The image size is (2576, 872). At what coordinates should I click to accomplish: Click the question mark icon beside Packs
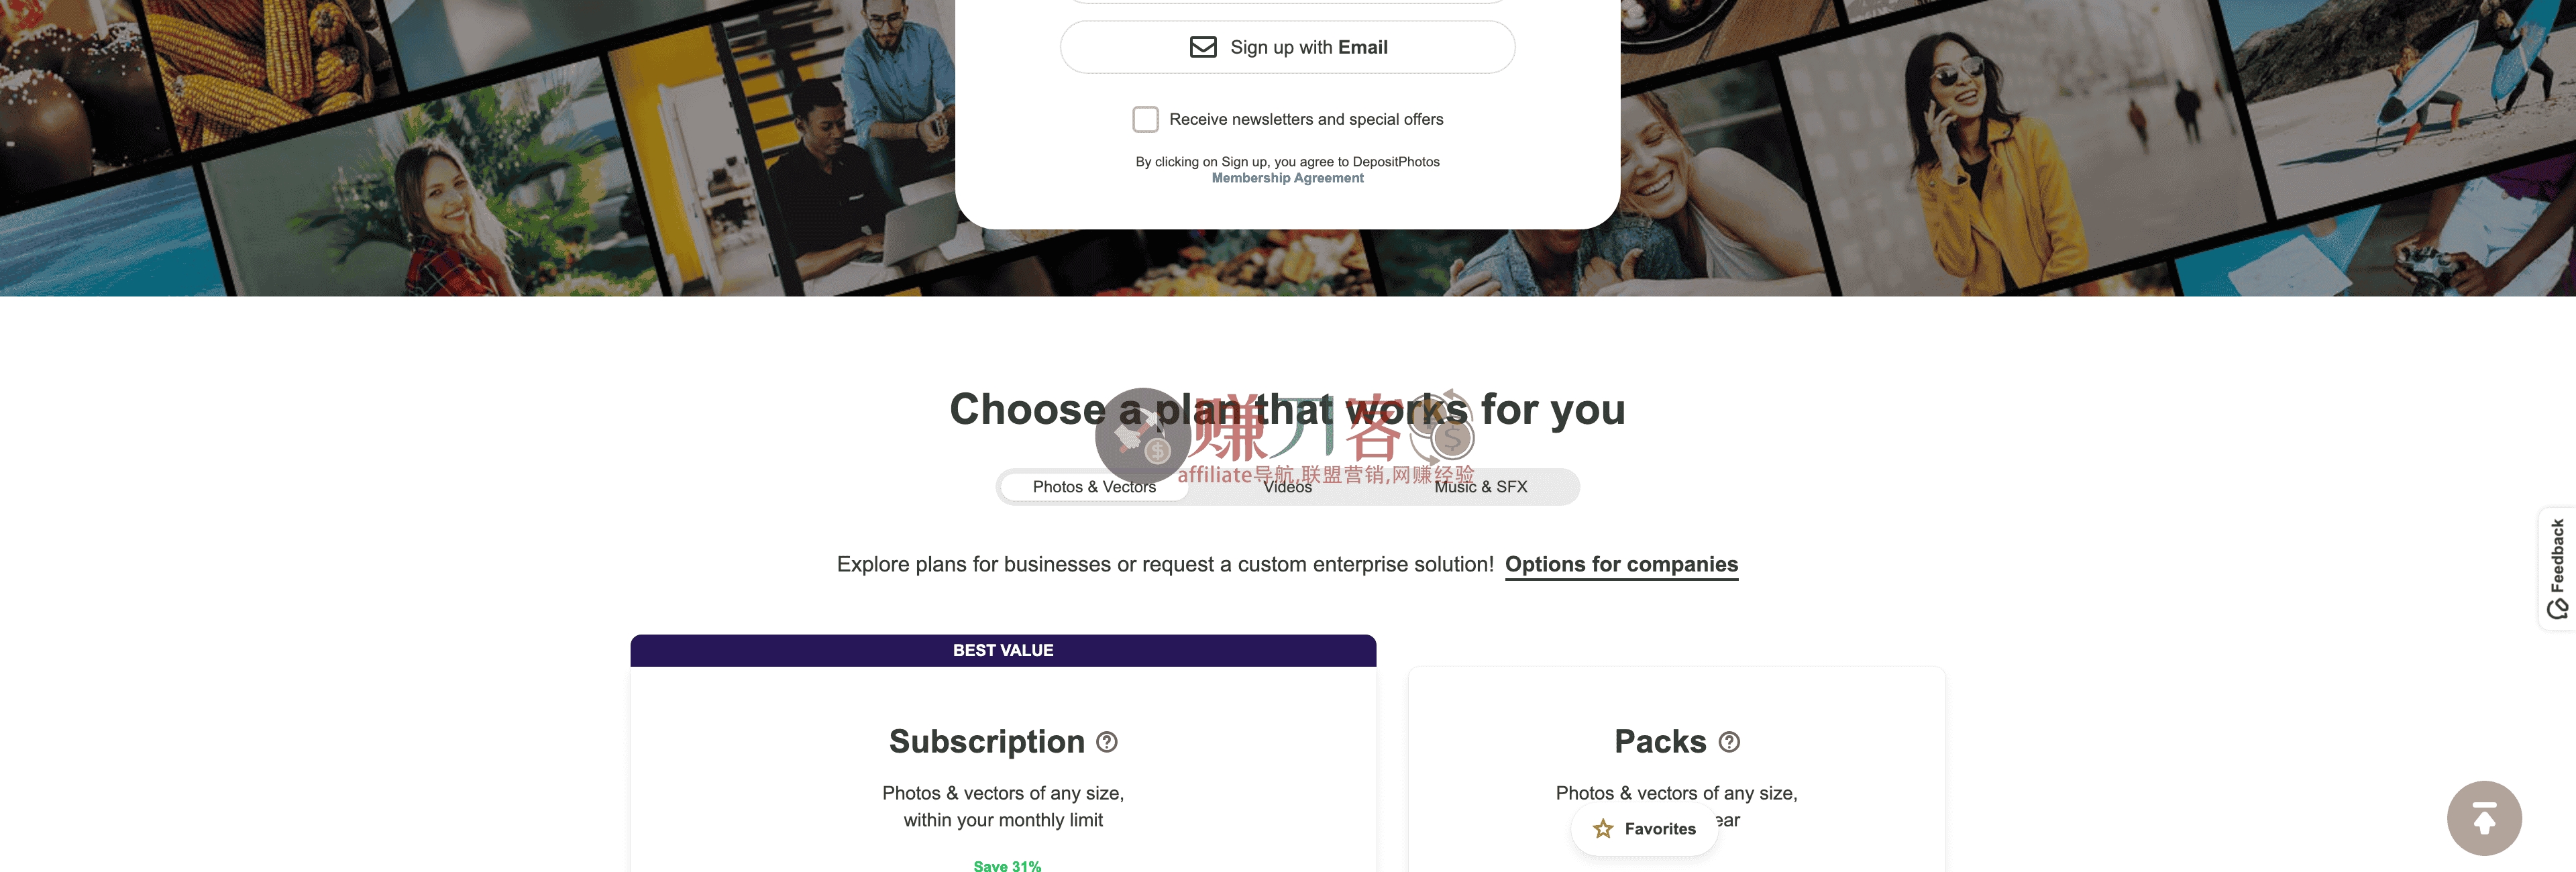1728,742
